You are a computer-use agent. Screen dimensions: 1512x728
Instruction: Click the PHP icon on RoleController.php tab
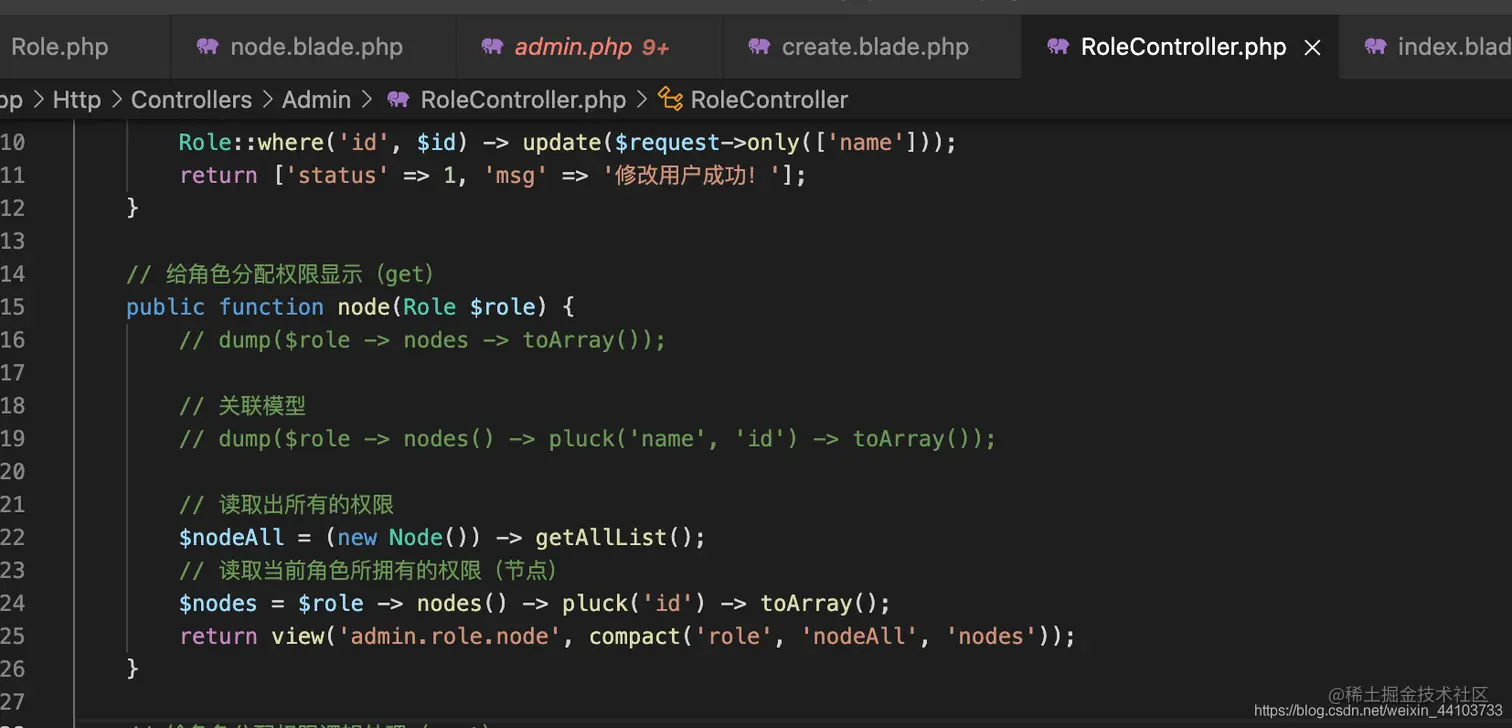coord(1057,46)
